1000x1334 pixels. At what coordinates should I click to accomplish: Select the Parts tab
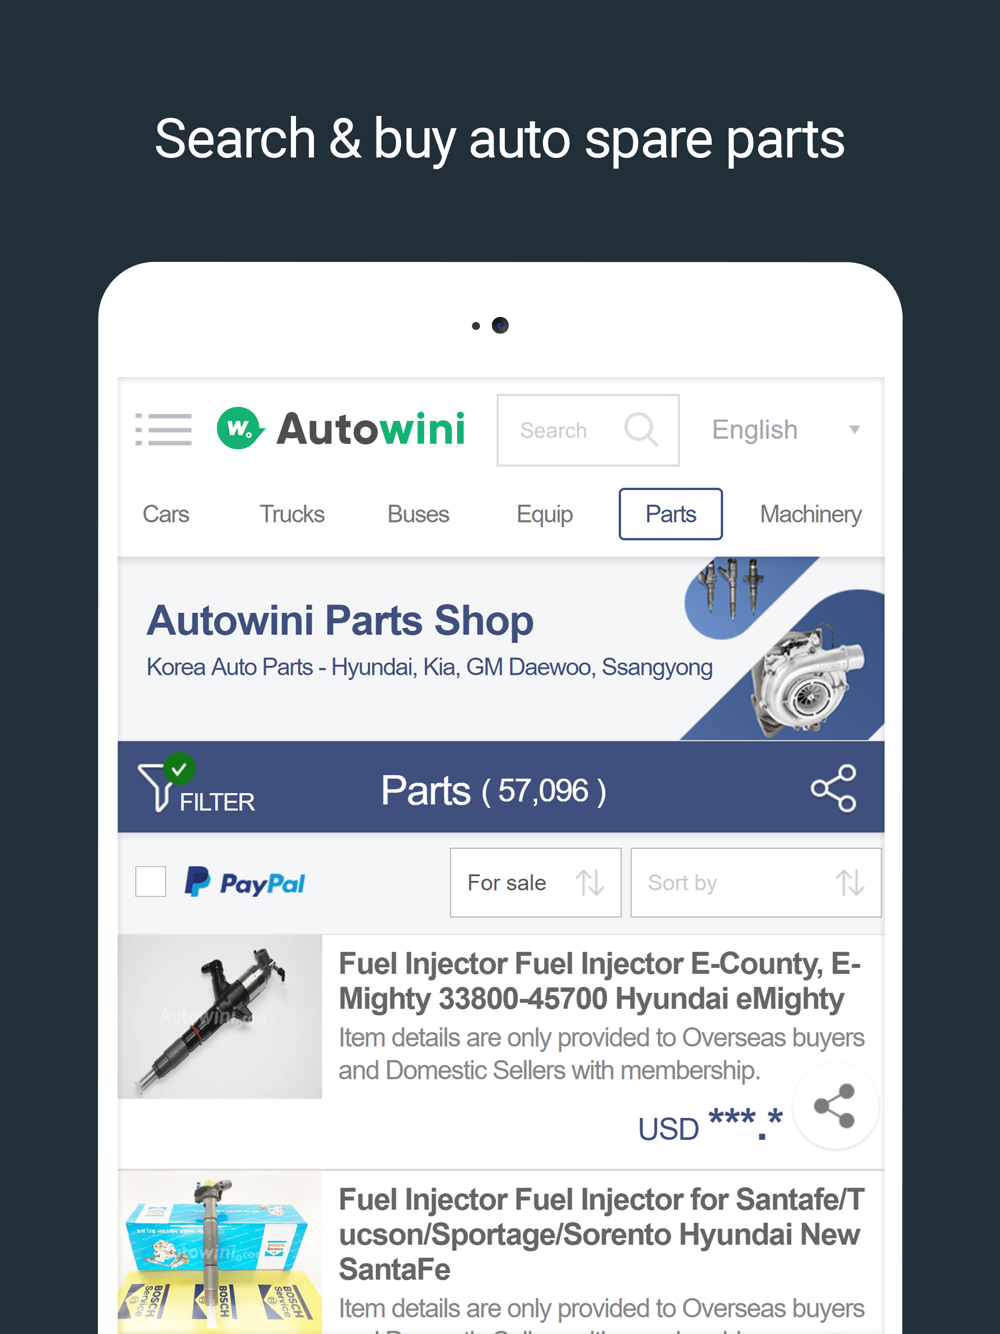671,514
